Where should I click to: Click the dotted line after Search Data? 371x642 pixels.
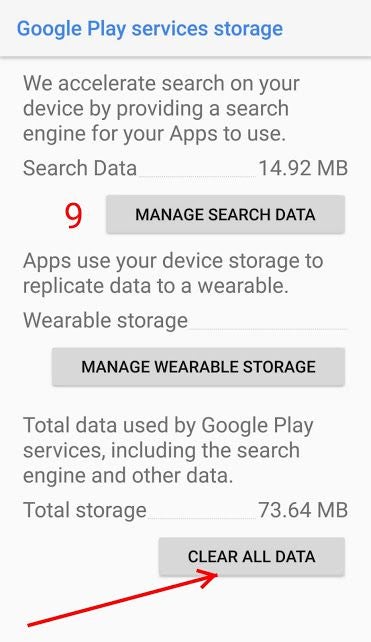197,176
